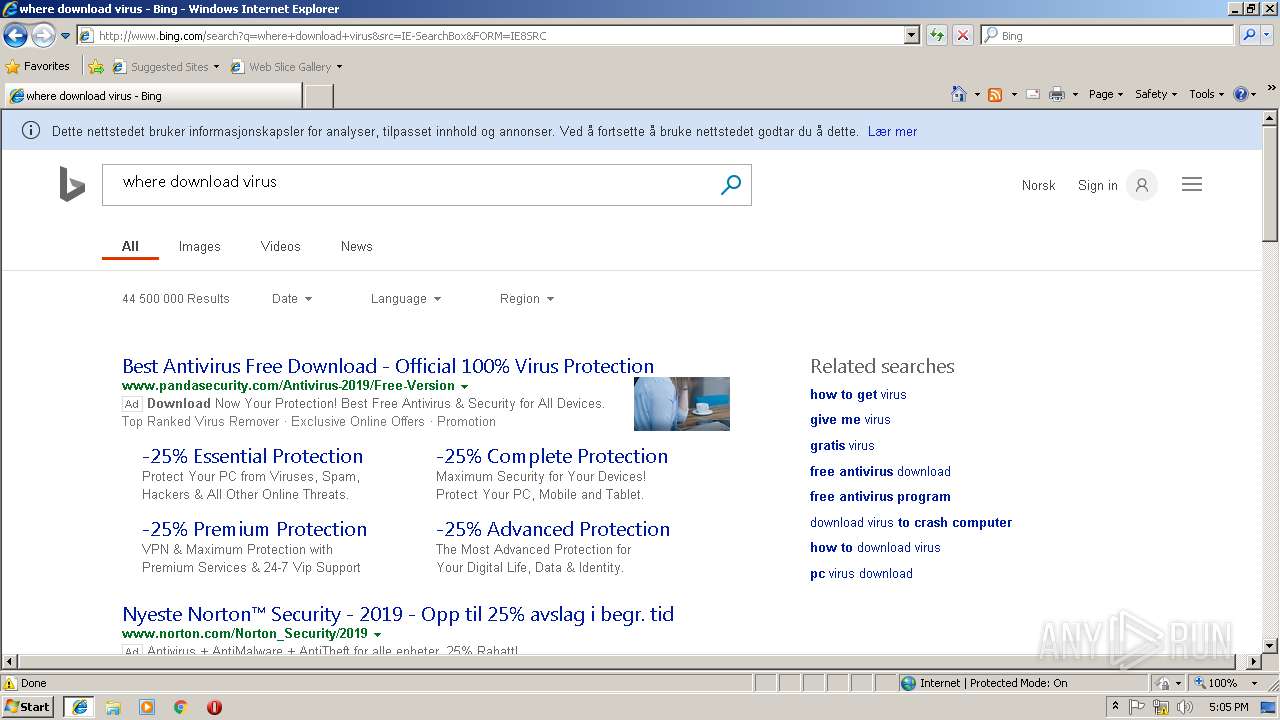Expand the address bar history dropdown

point(912,35)
